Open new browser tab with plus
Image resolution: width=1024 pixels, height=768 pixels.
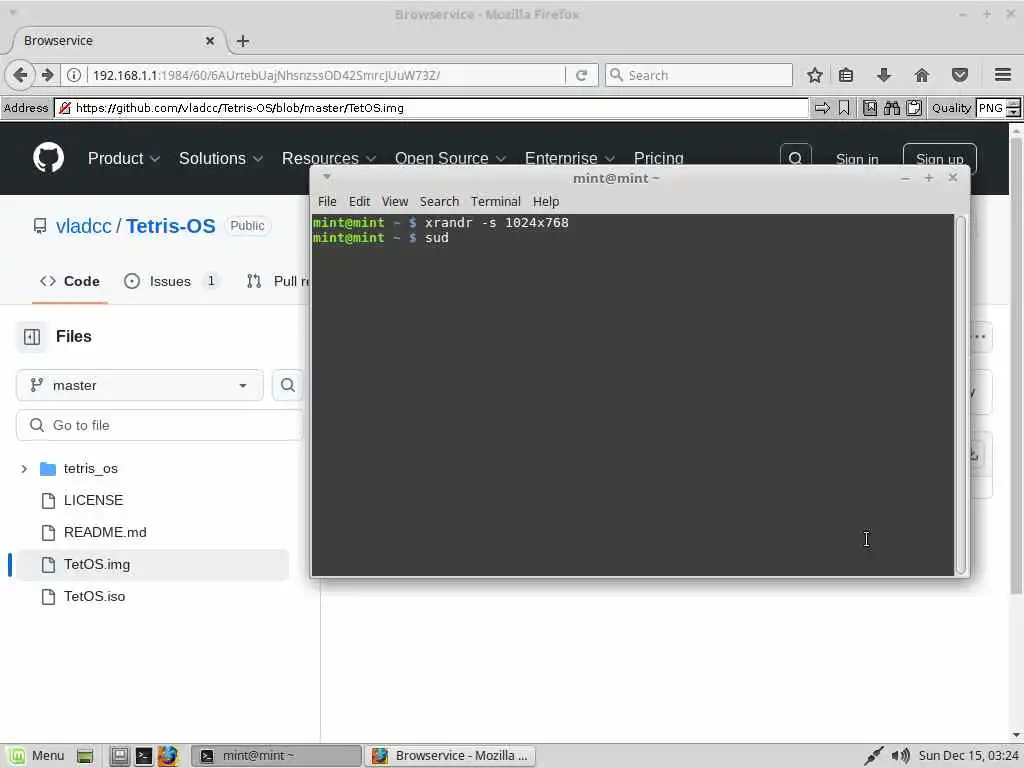pos(243,40)
